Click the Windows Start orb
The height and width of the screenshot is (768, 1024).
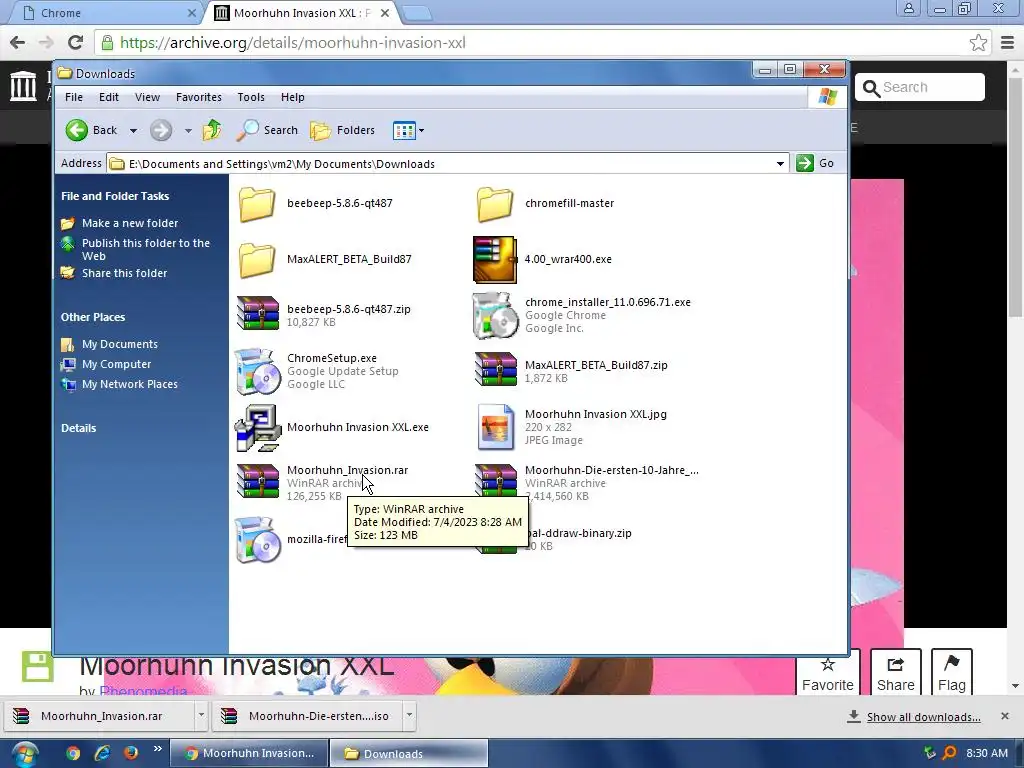coord(24,754)
